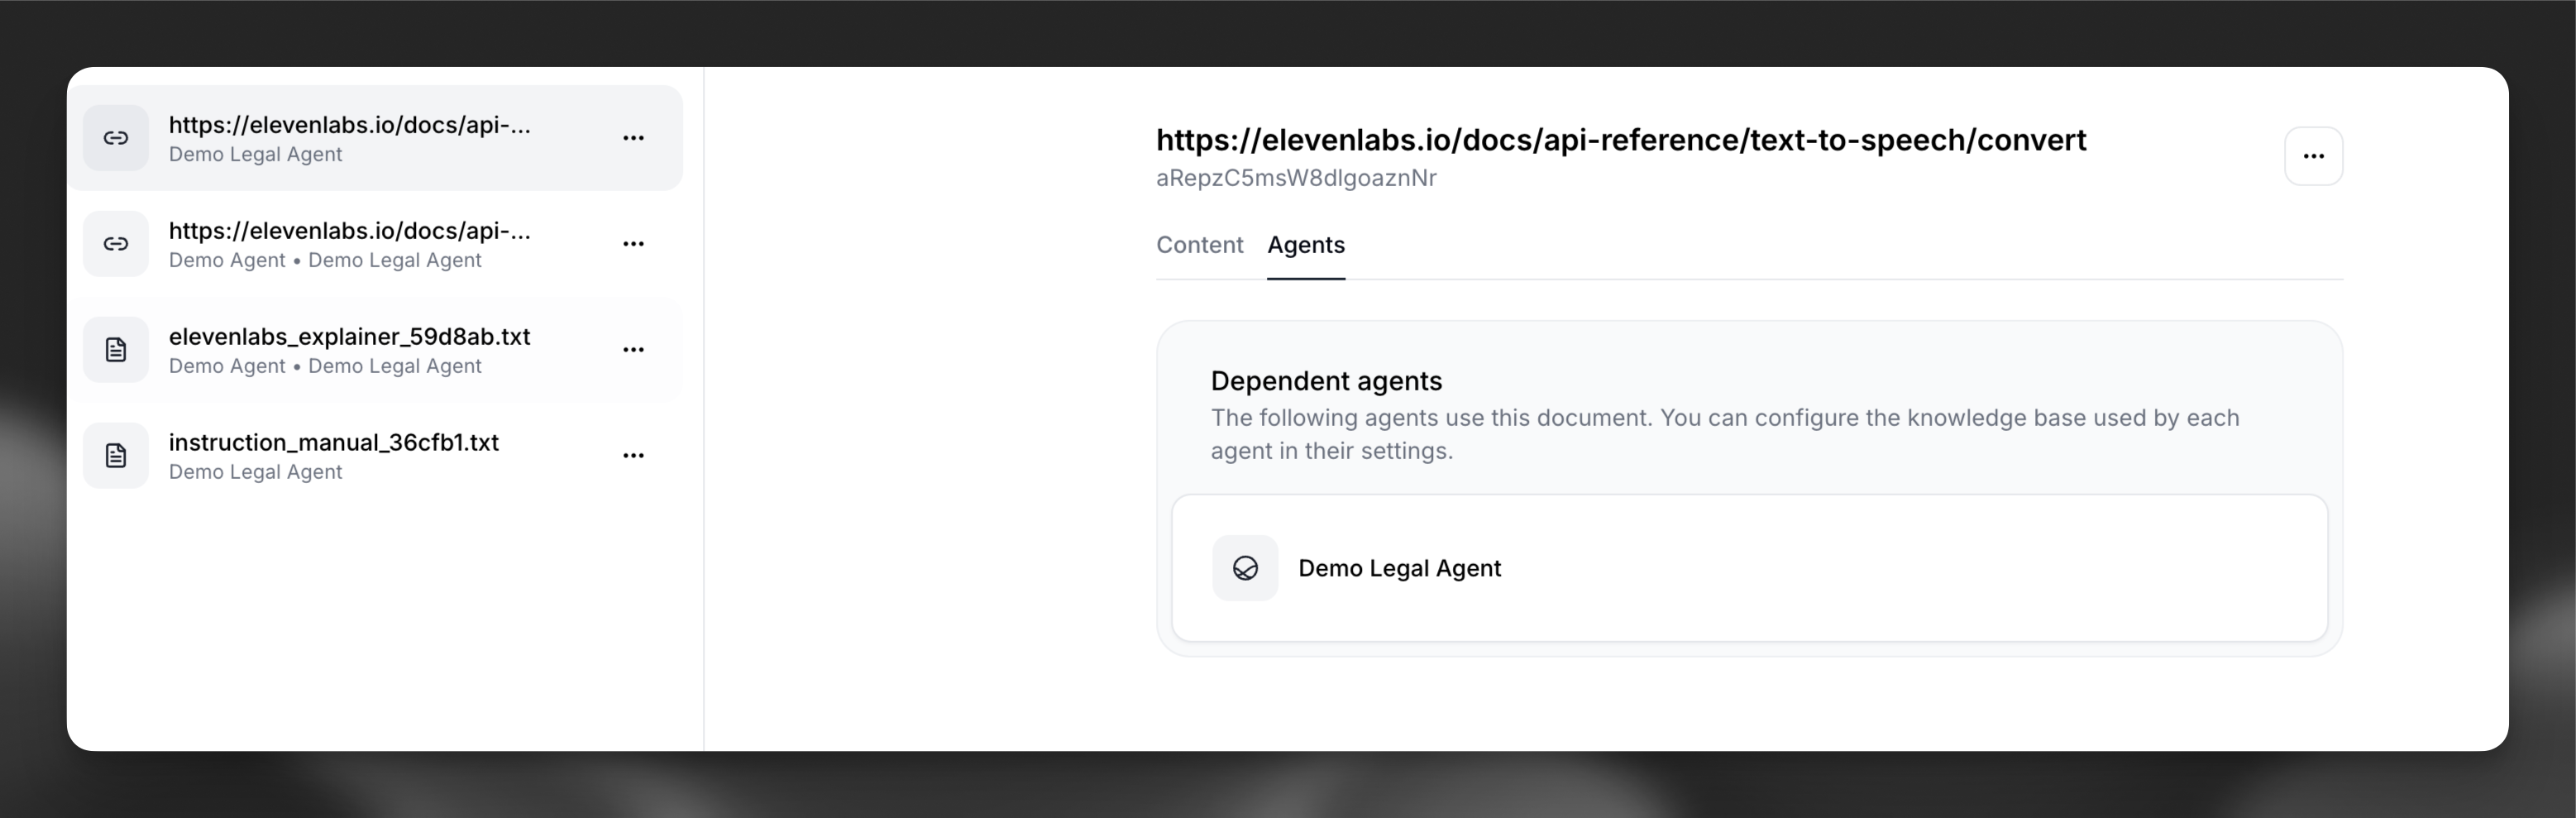Open the options menu for the first URL document
2576x818 pixels.
point(634,138)
